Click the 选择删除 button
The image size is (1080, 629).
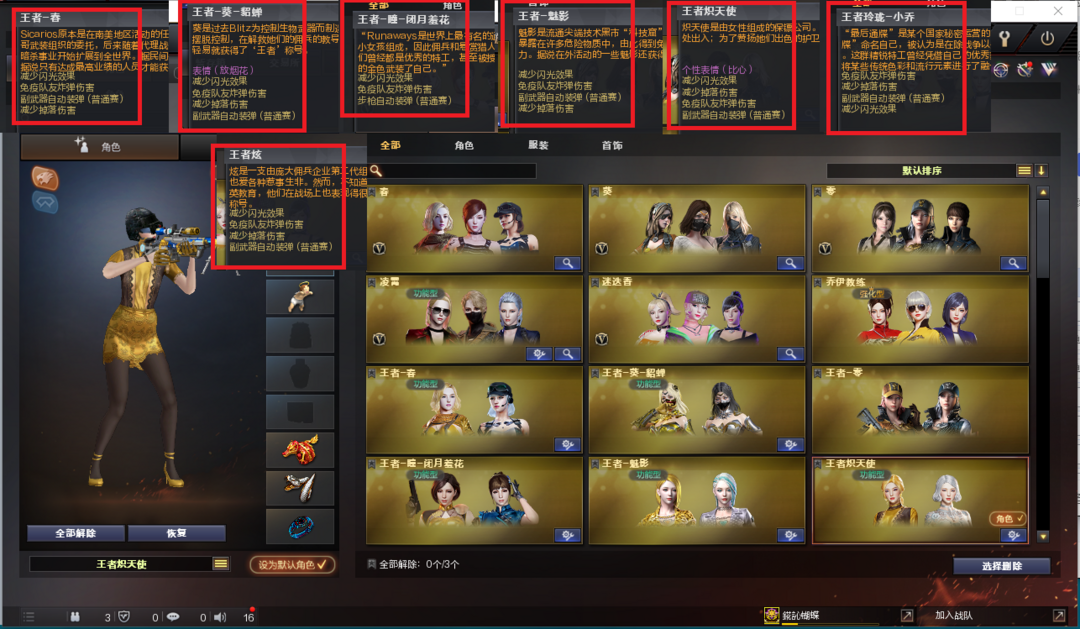click(x=1001, y=566)
